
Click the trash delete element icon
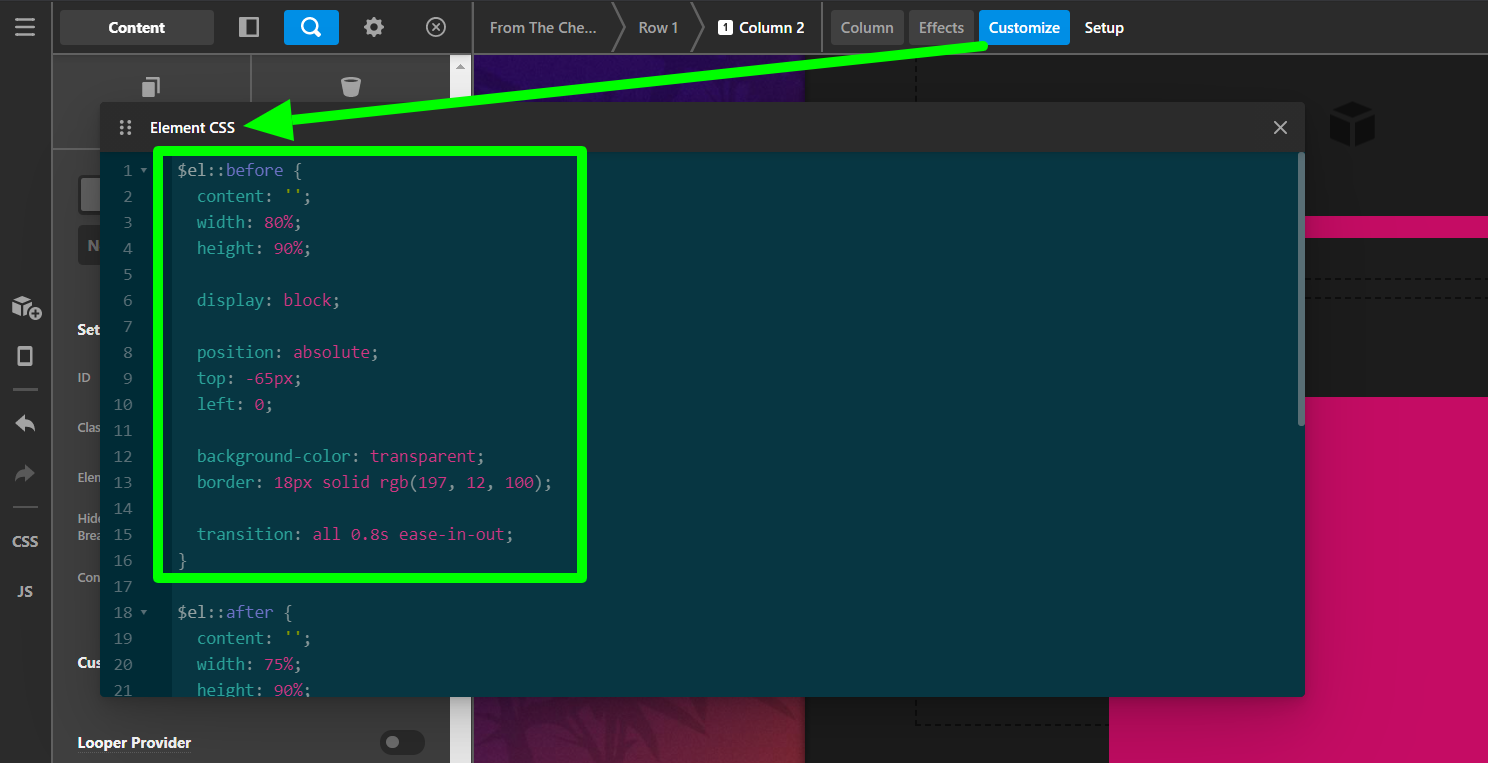(350, 86)
